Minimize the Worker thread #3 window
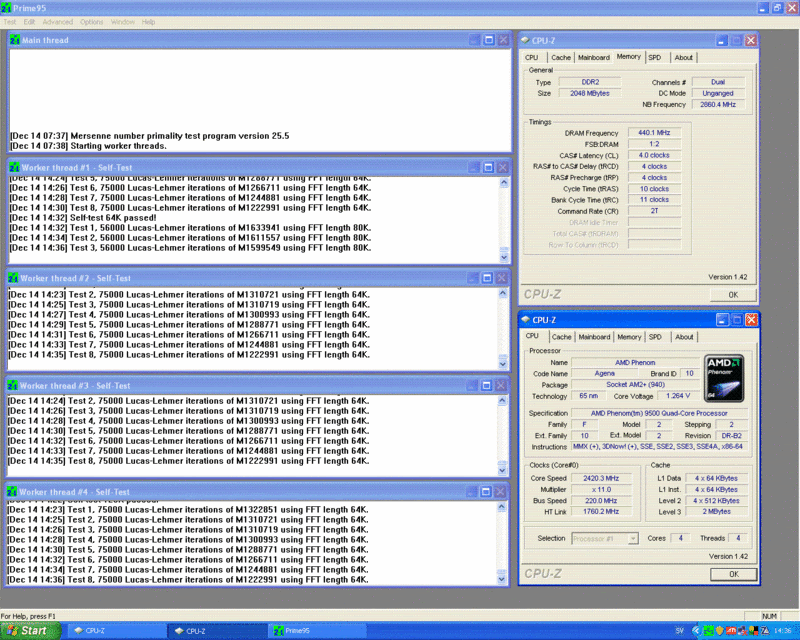This screenshot has height=640, width=800. (474, 386)
